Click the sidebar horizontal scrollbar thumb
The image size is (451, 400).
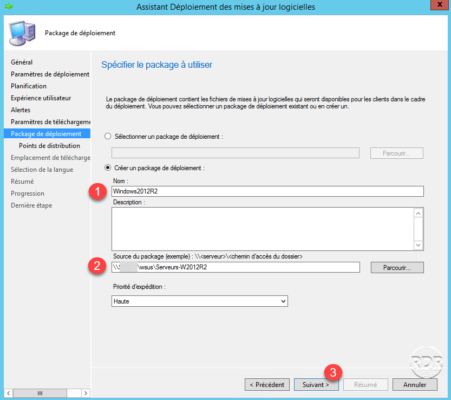tap(40, 393)
